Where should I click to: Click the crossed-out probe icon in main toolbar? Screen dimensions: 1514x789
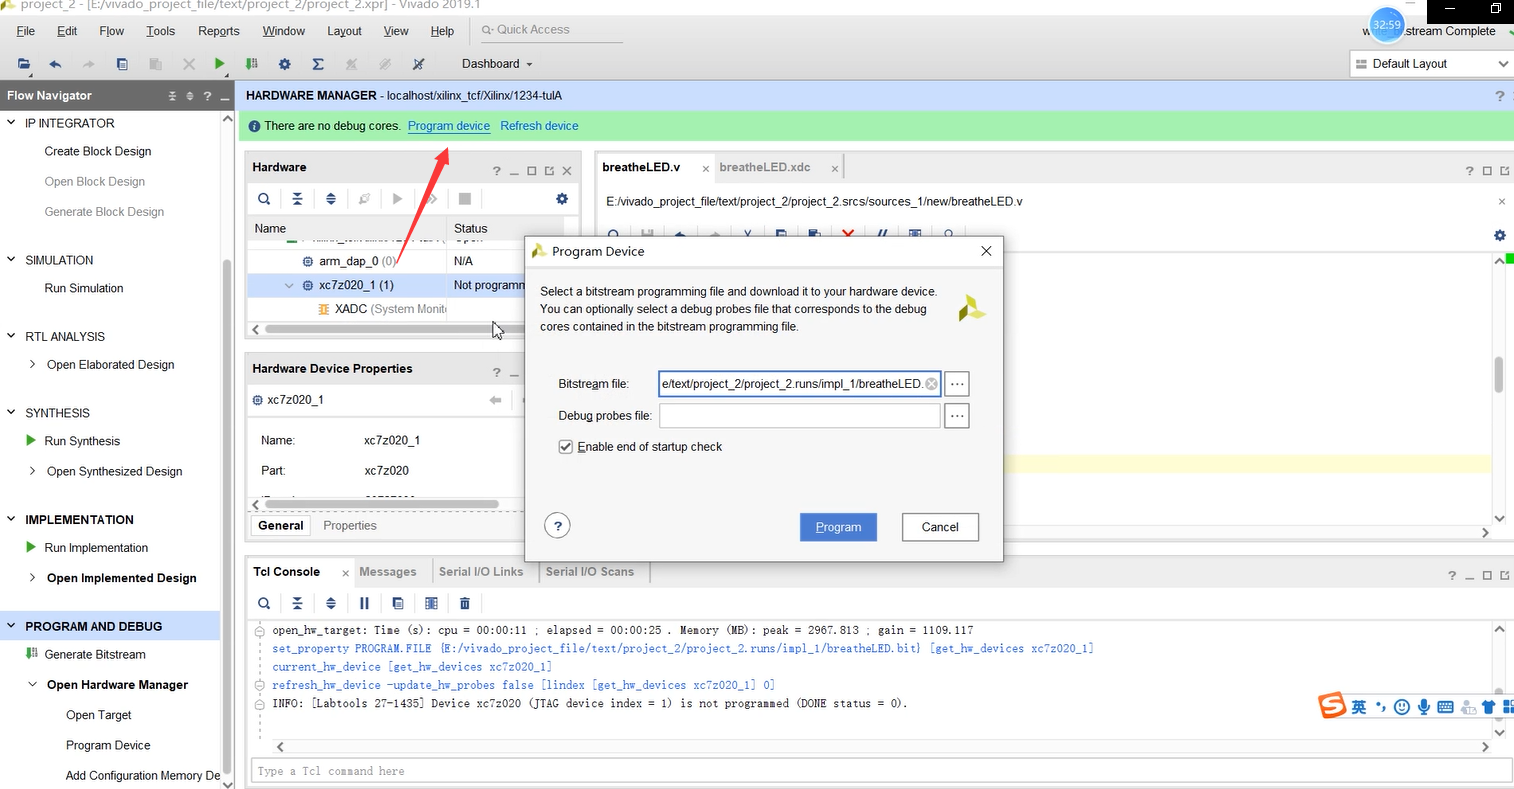coord(418,64)
